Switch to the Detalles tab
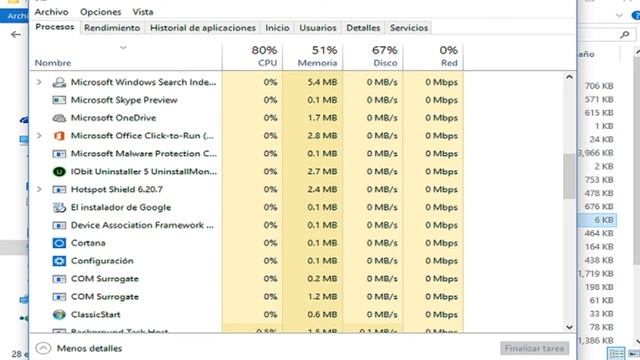The image size is (640, 360). click(x=363, y=28)
